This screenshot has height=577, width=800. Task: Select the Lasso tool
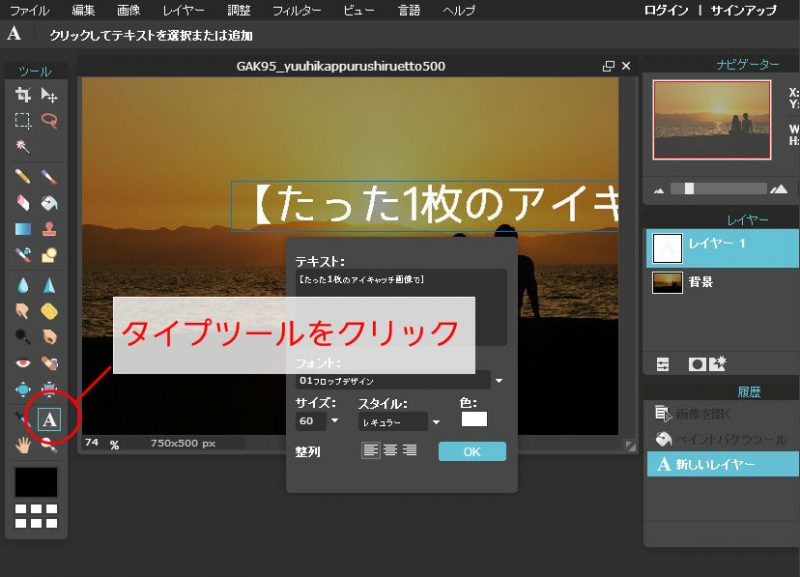(49, 120)
